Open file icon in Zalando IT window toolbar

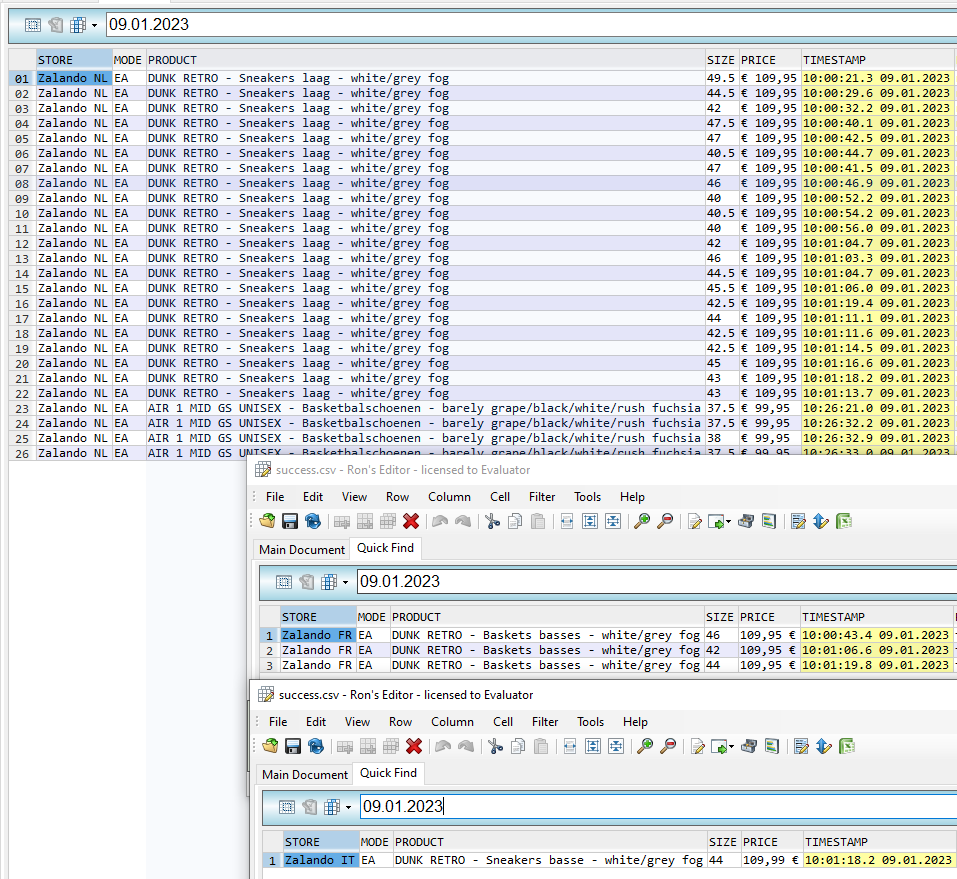coord(270,746)
